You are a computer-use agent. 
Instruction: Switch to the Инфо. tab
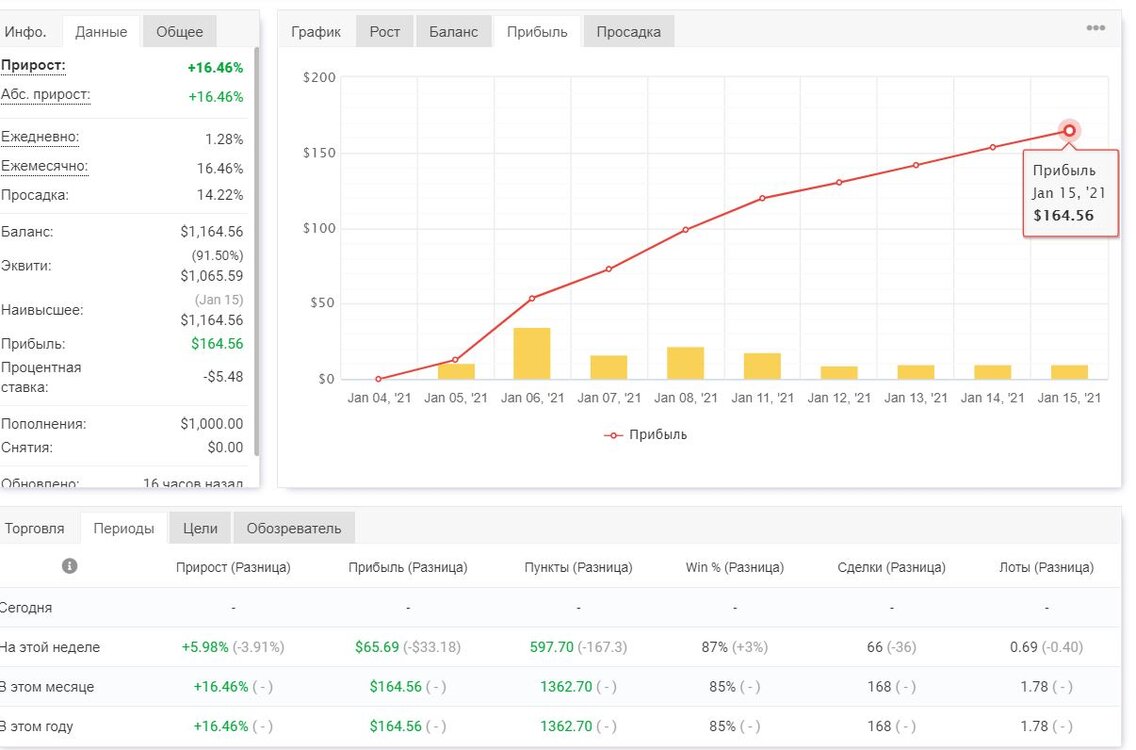tap(25, 32)
